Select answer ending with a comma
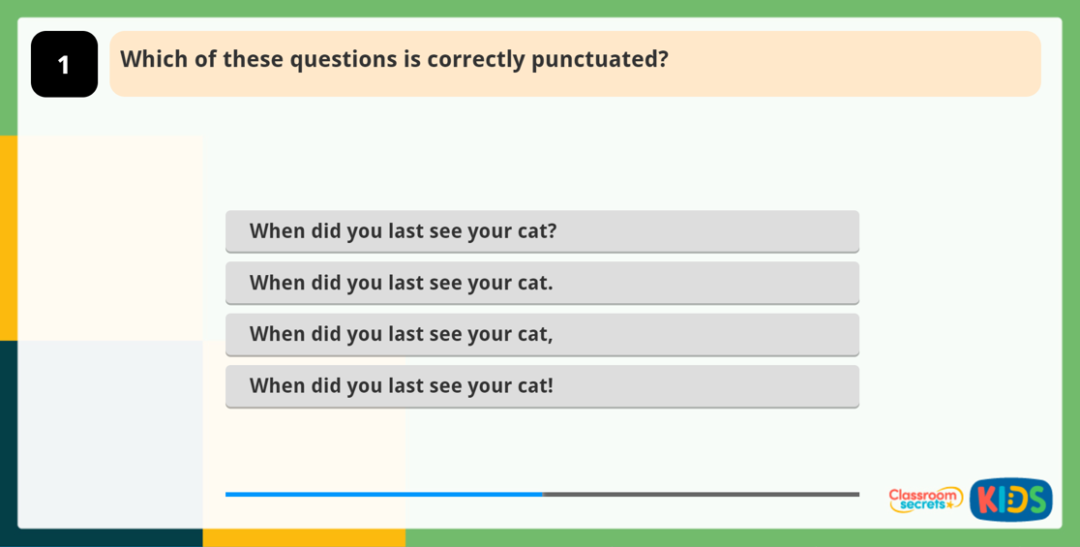The height and width of the screenshot is (547, 1080). 541,334
